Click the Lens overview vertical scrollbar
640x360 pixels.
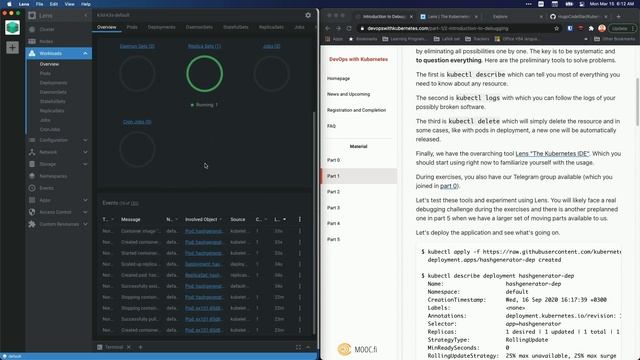click(x=314, y=222)
